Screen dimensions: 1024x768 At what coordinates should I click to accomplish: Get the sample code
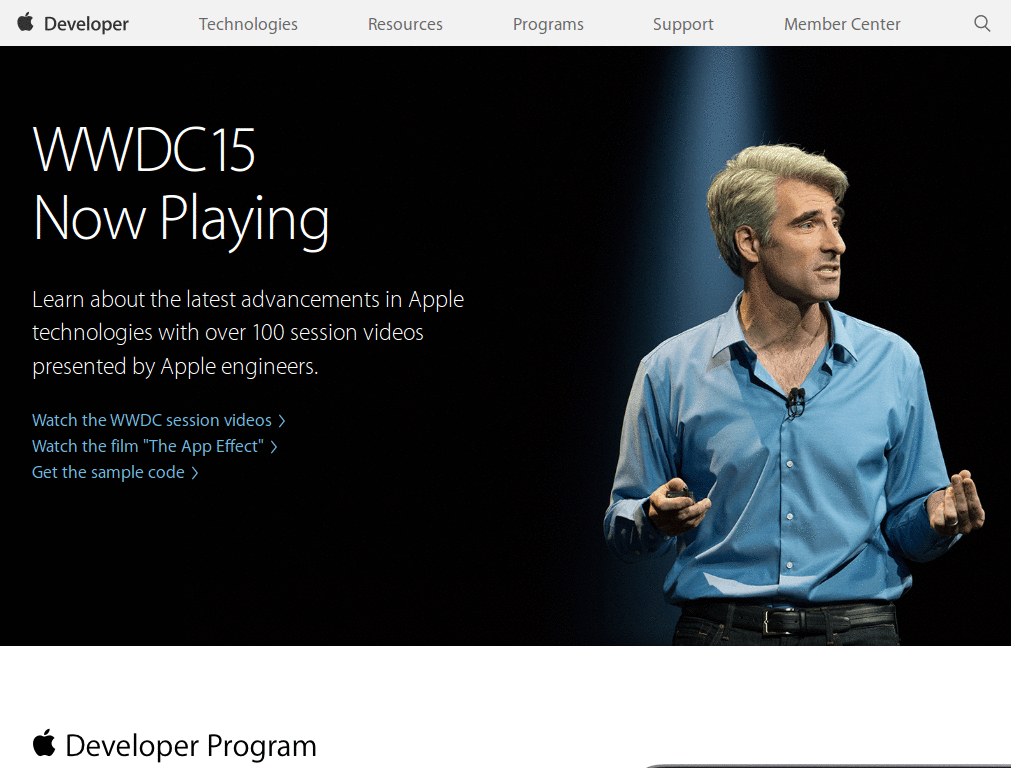(107, 472)
